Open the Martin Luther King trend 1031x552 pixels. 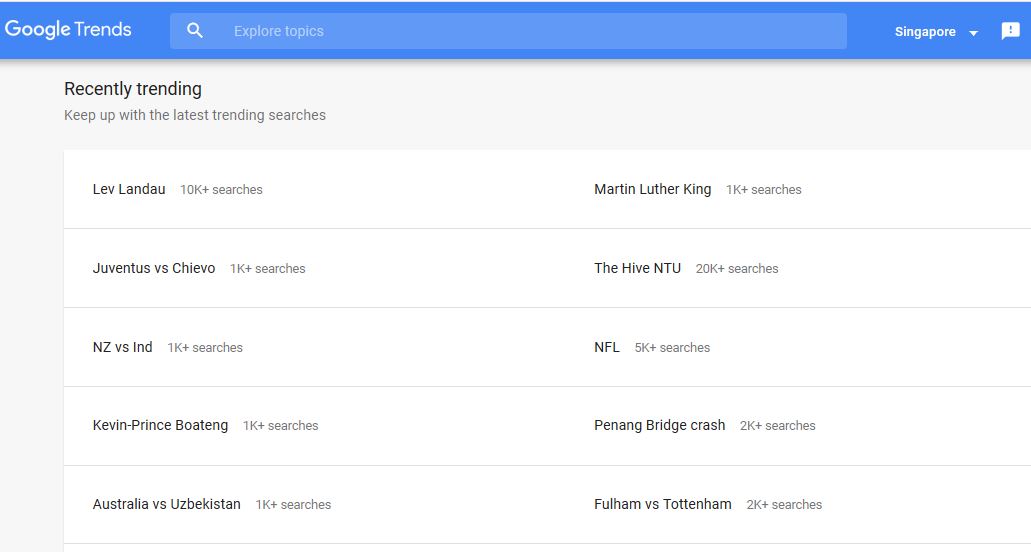pos(652,189)
